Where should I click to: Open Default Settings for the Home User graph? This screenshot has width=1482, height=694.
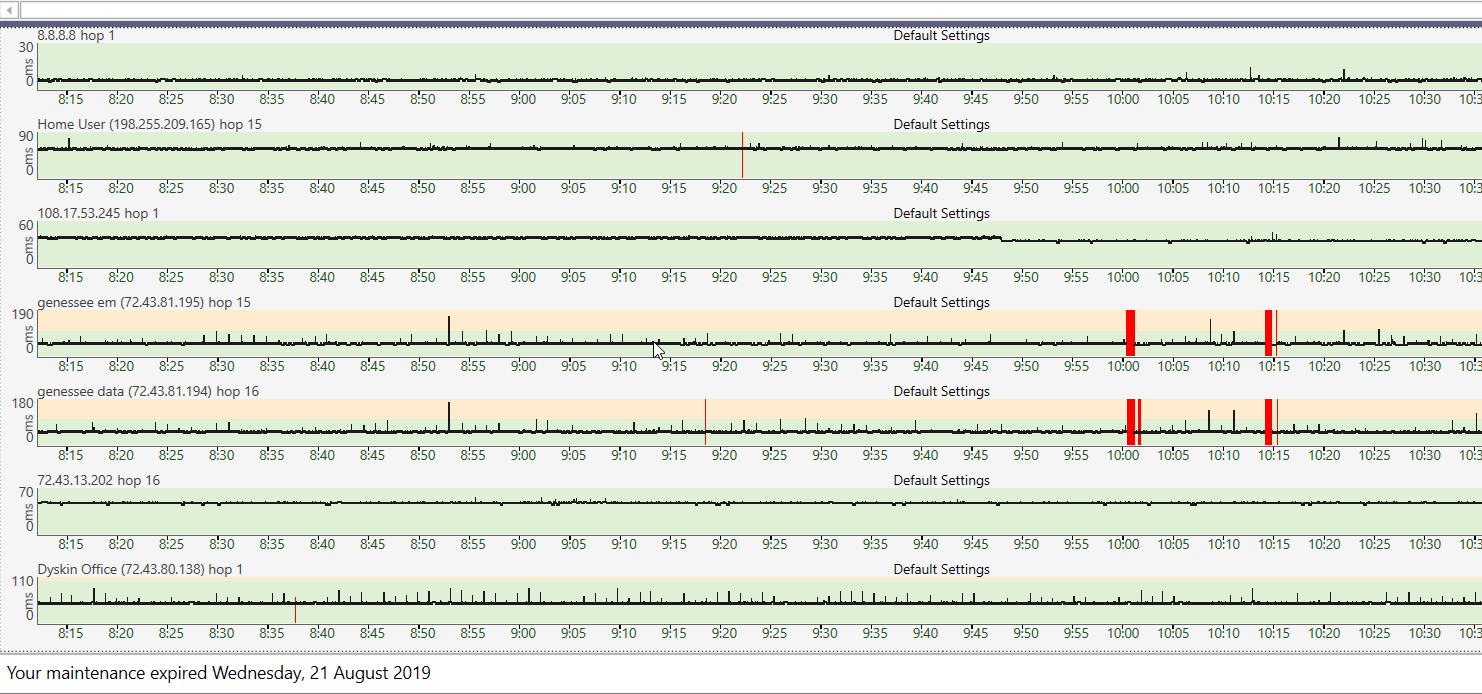tap(941, 124)
